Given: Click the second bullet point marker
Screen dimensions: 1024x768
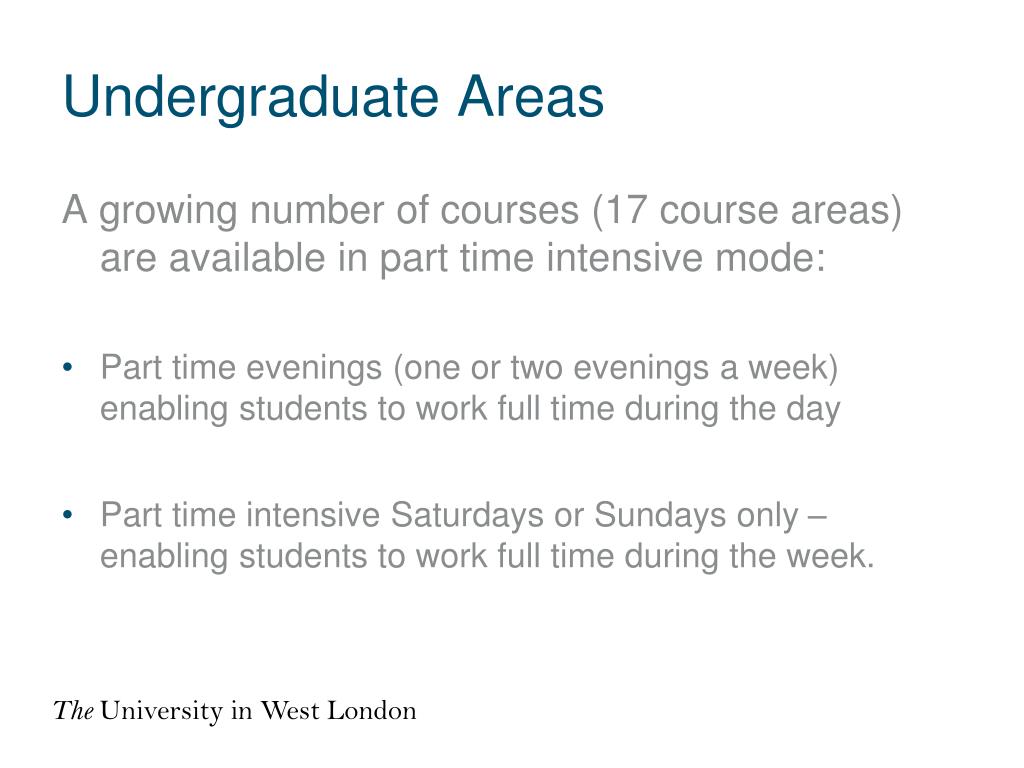Looking at the screenshot, I should pos(67,515).
